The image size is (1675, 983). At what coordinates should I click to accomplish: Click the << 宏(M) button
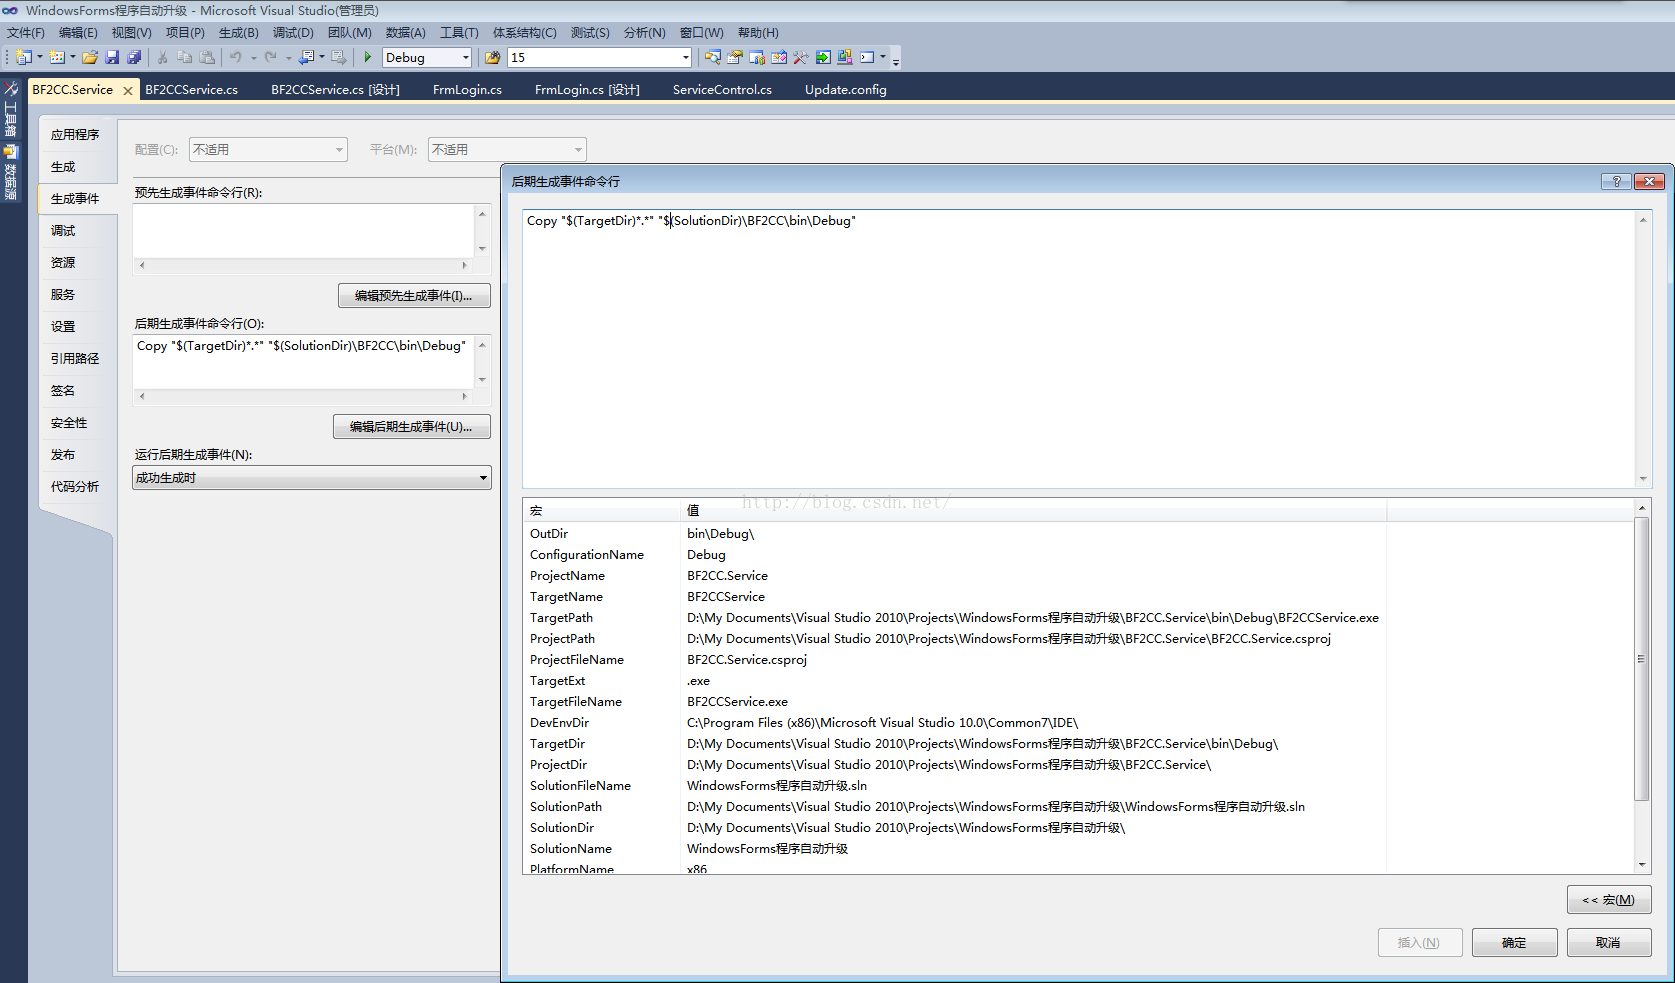pos(1608,899)
